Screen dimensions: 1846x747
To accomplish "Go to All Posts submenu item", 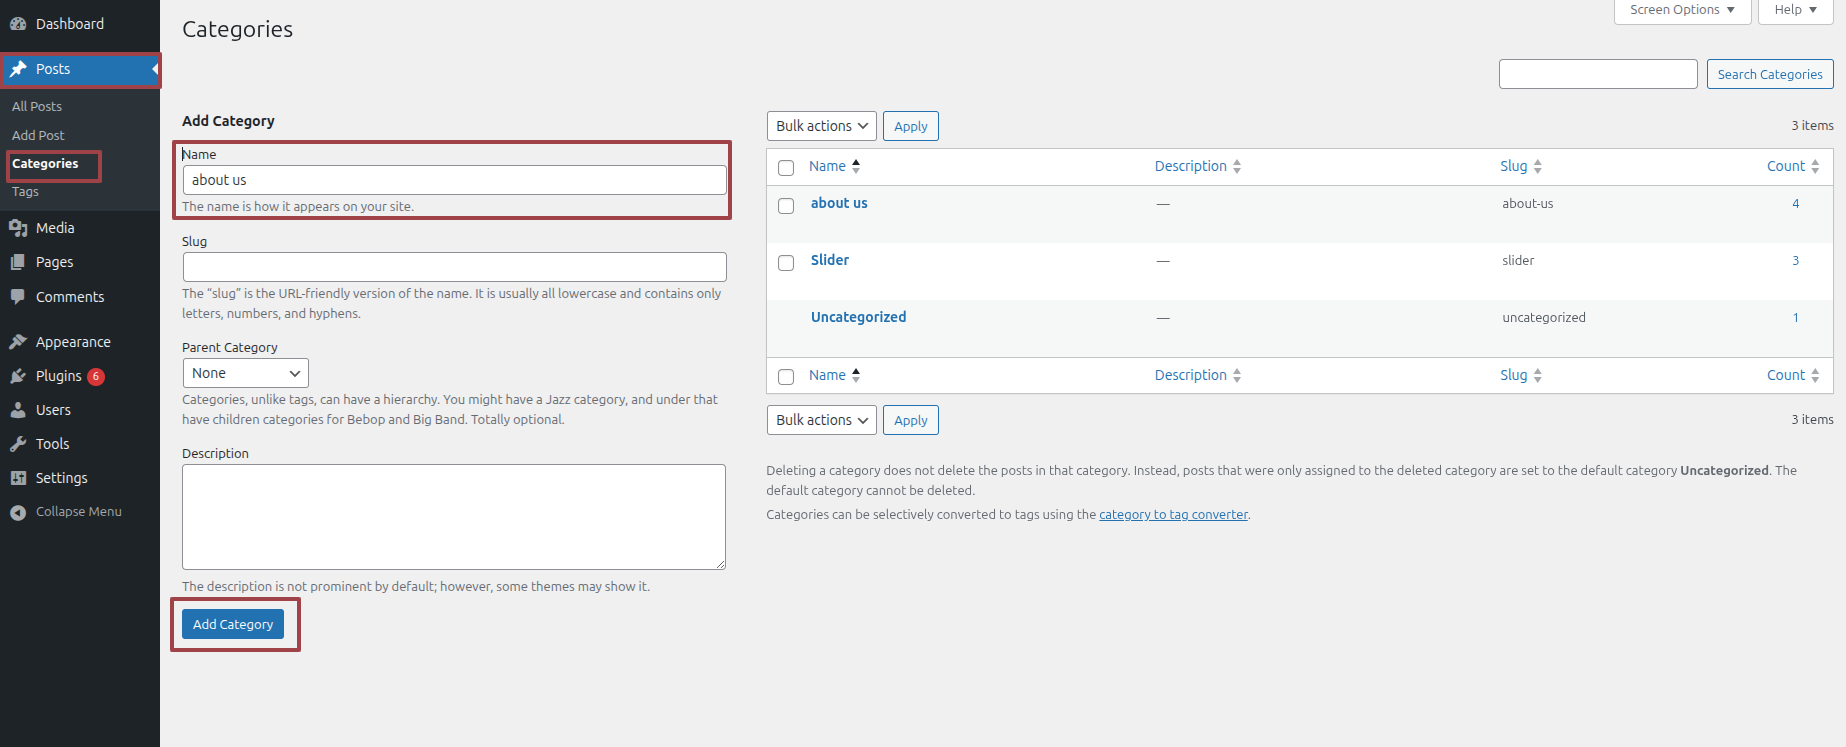I will pos(37,106).
